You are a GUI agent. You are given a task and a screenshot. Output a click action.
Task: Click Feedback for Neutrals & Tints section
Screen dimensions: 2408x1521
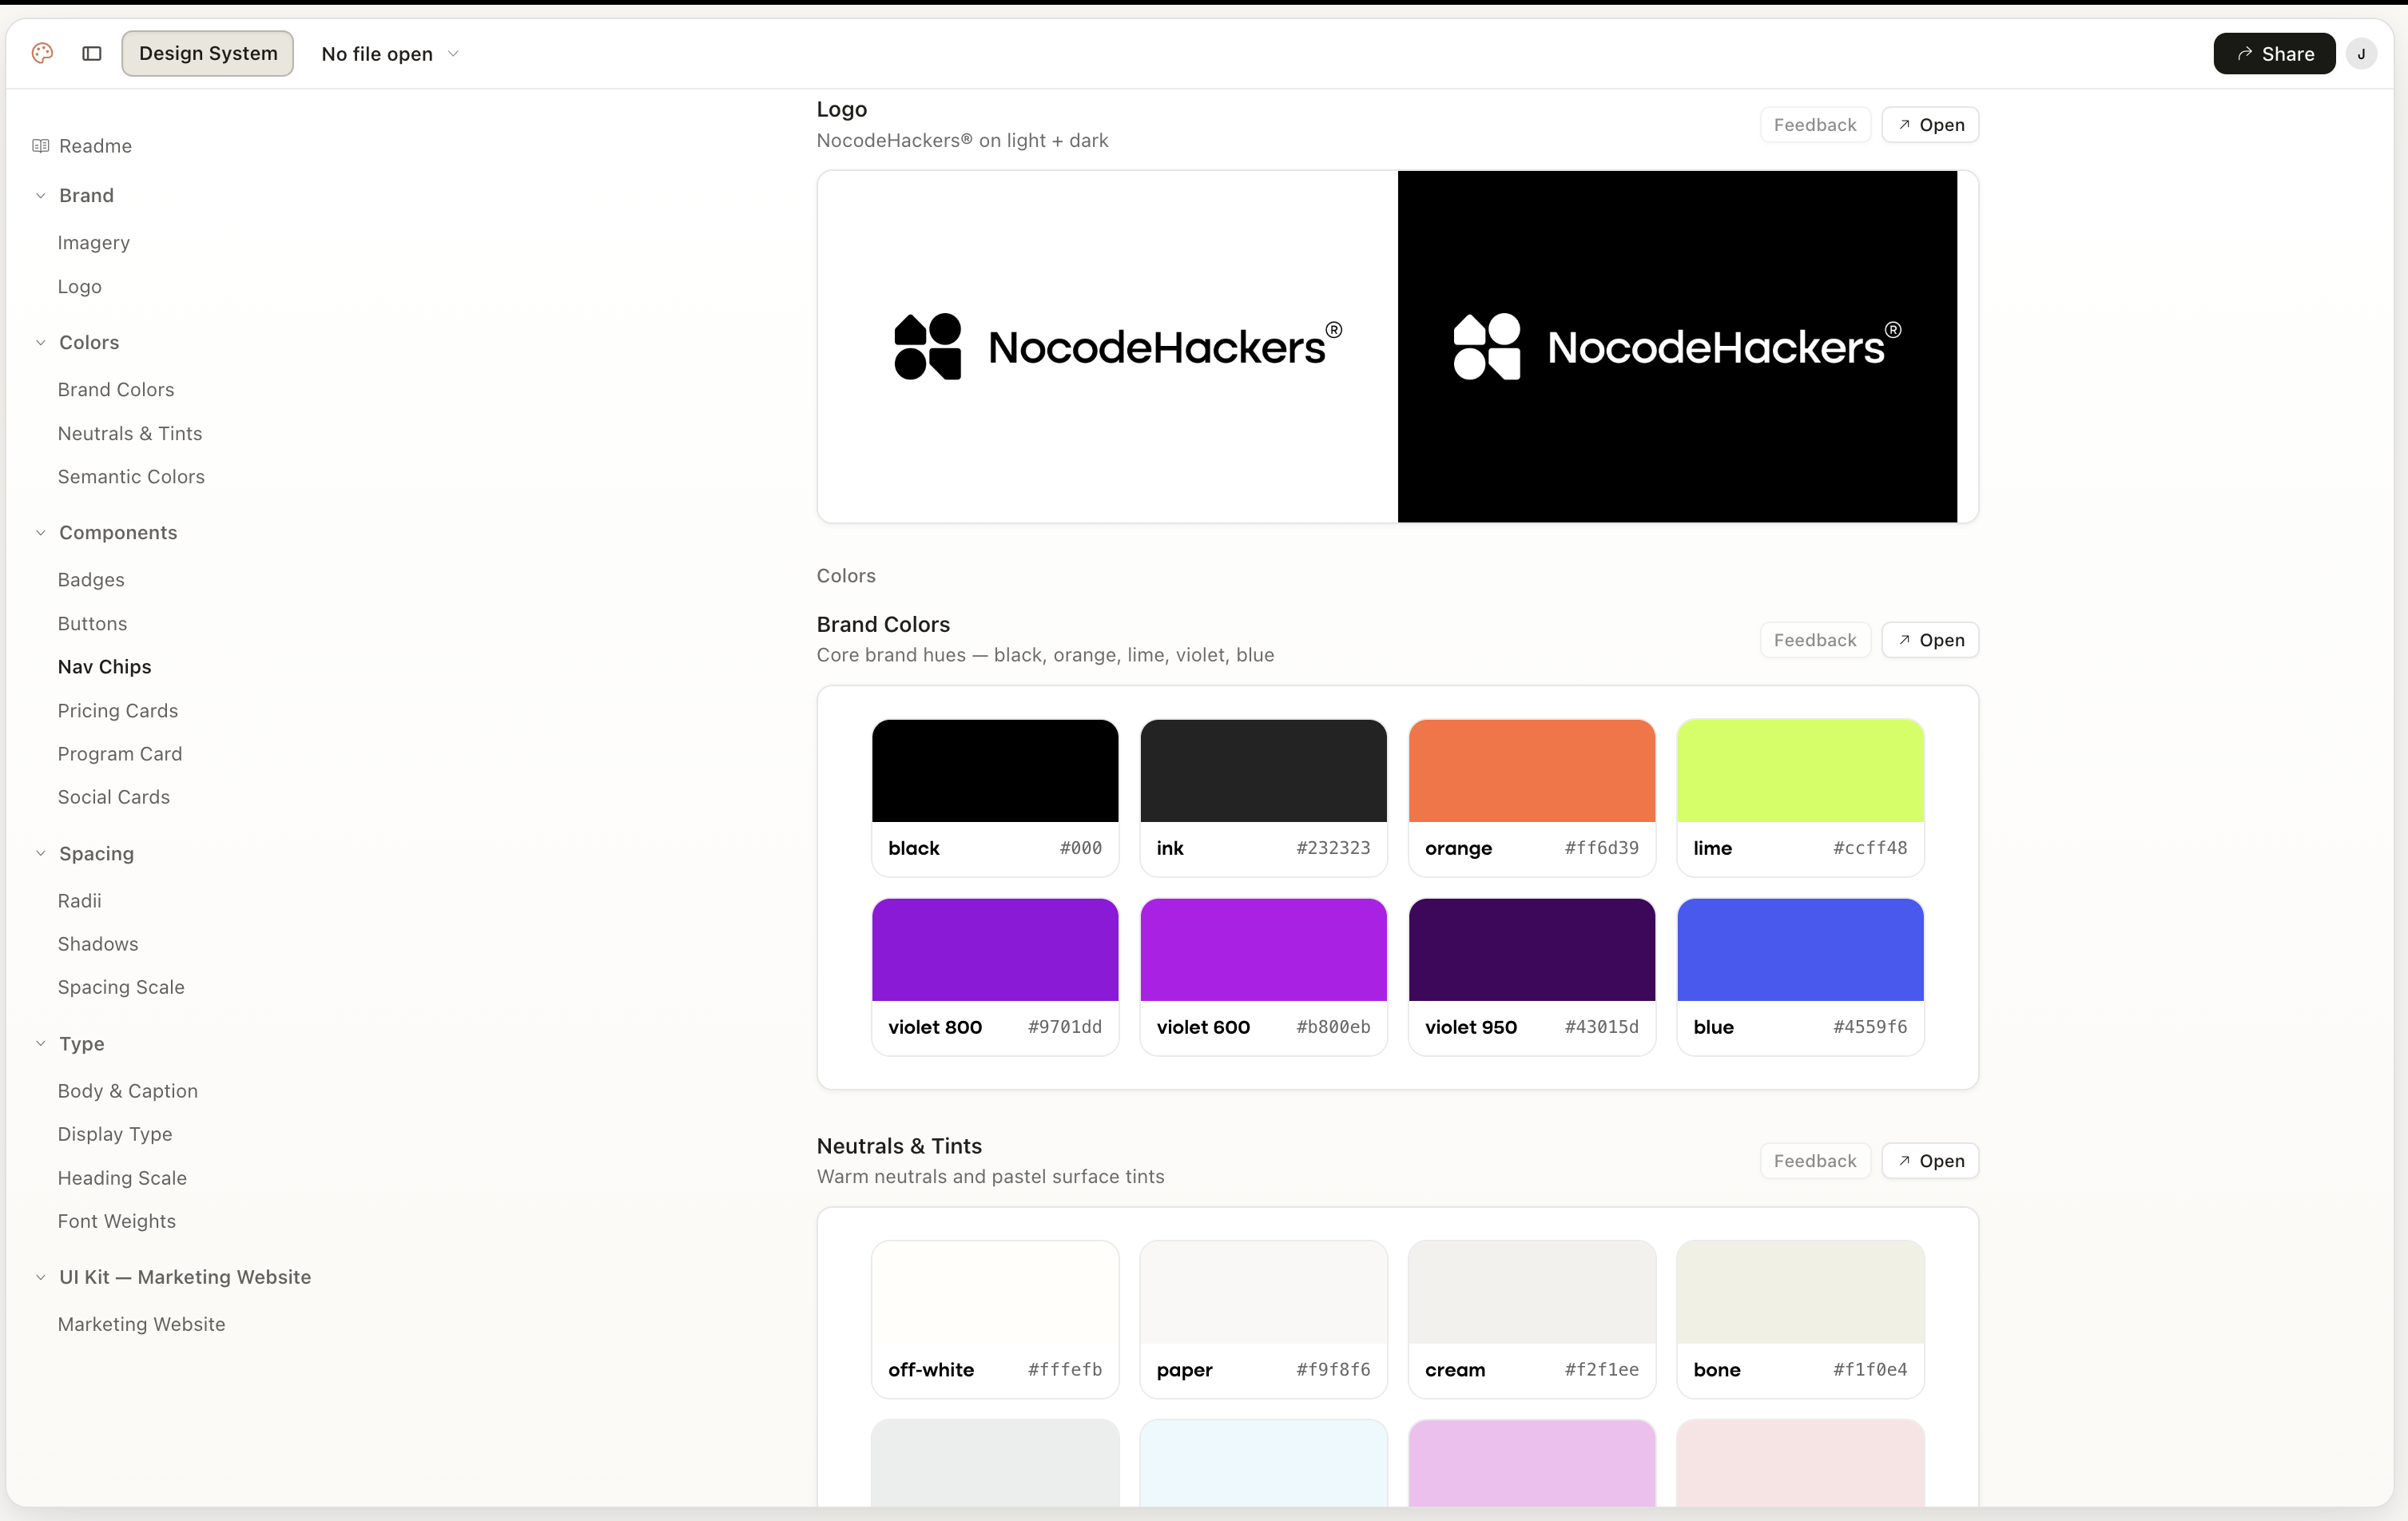1815,1161
